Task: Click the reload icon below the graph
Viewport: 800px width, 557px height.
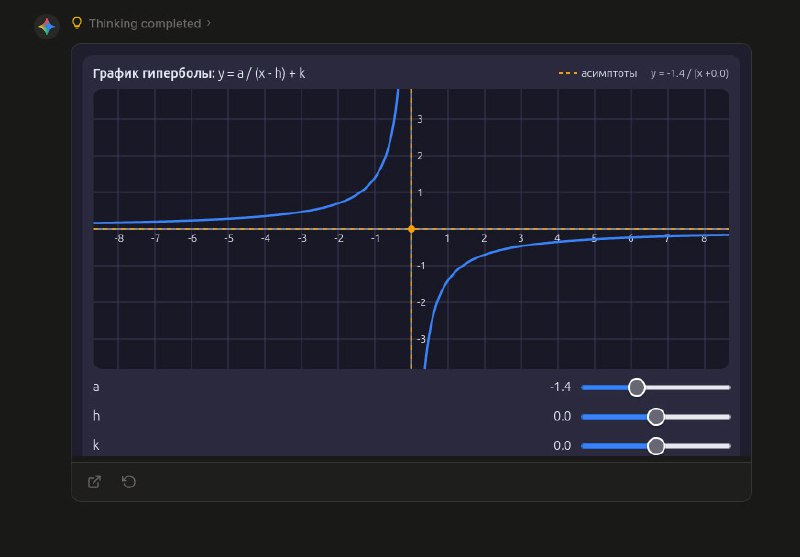Action: pyautogui.click(x=129, y=482)
